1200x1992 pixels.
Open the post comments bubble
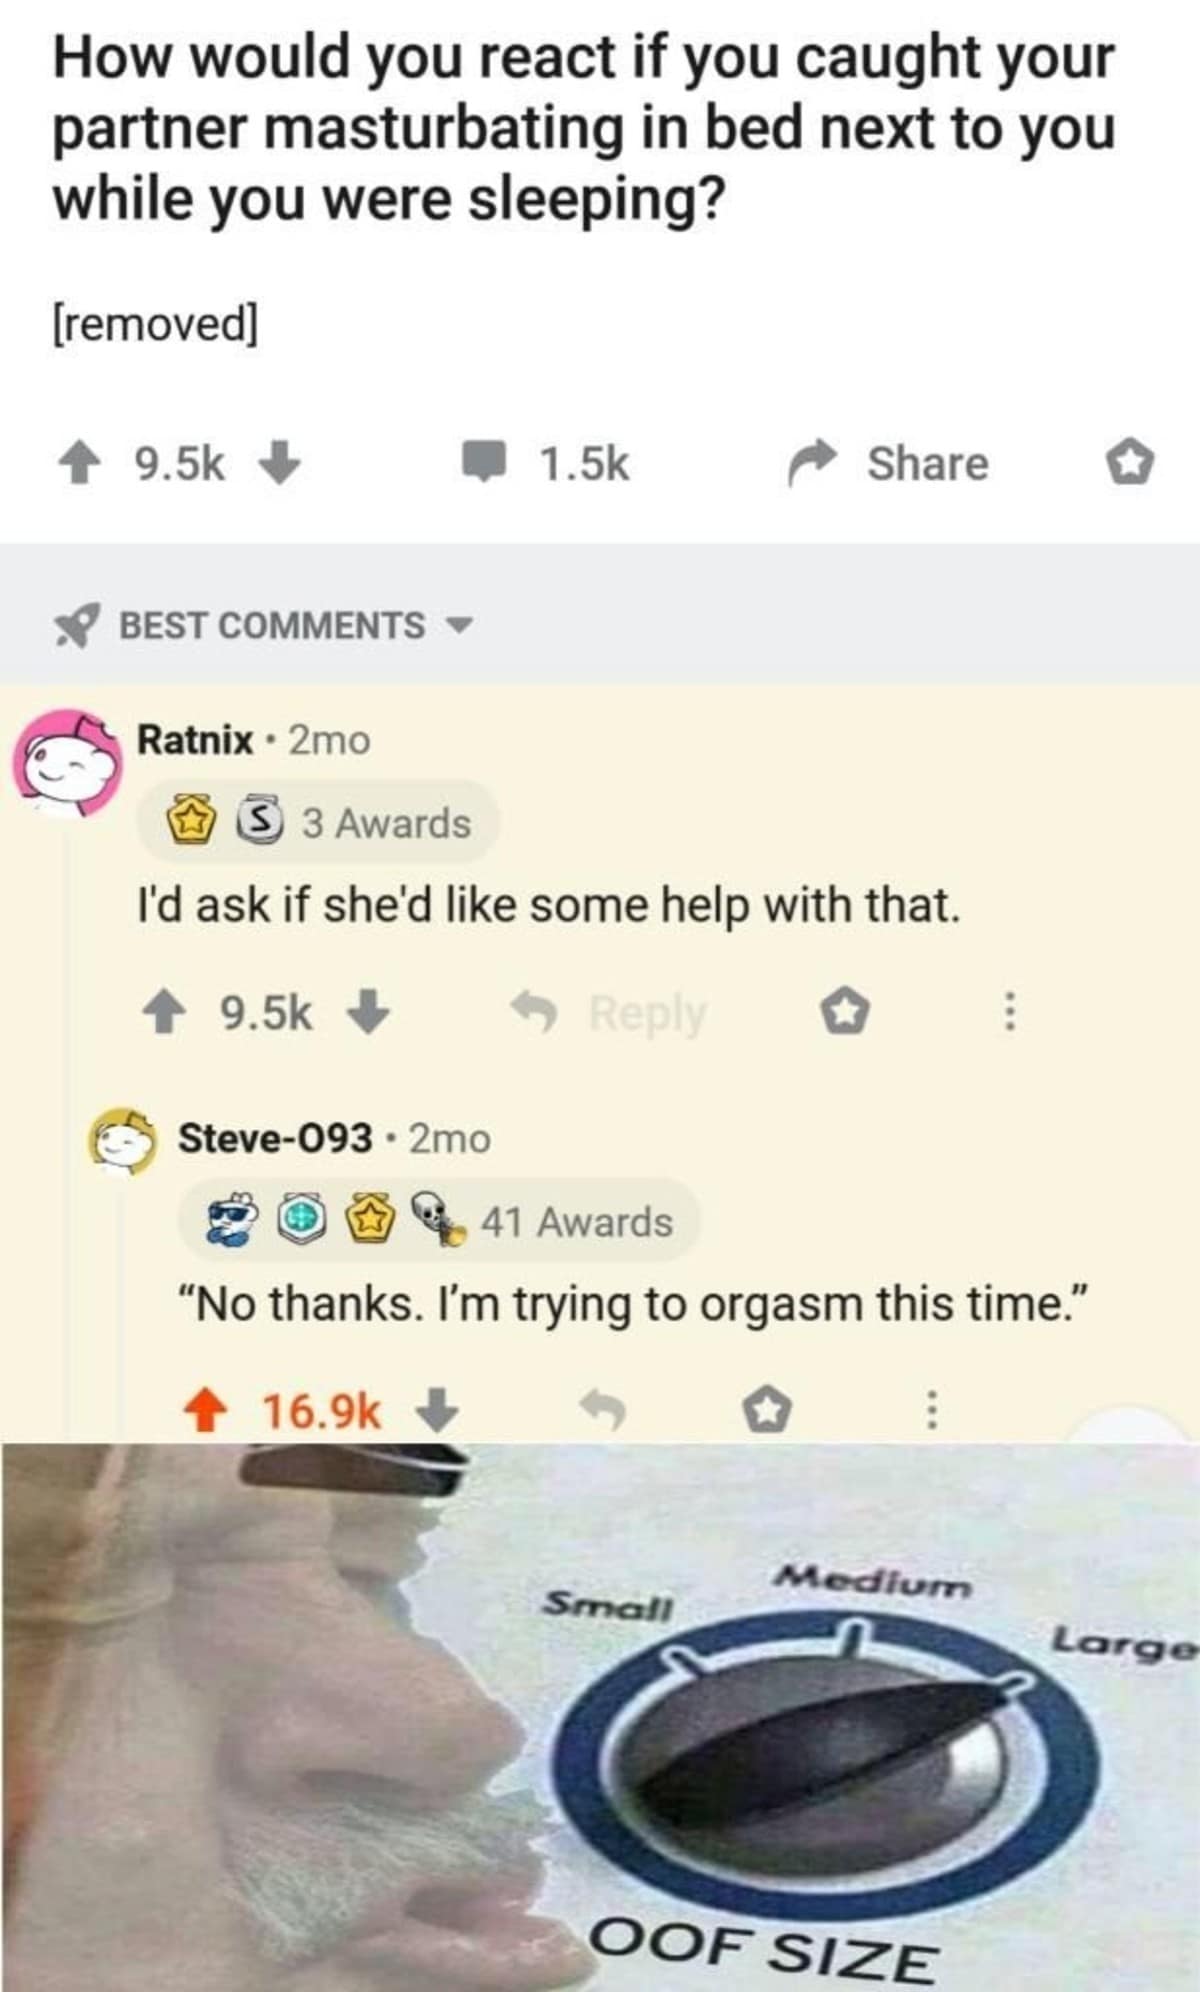click(x=484, y=464)
